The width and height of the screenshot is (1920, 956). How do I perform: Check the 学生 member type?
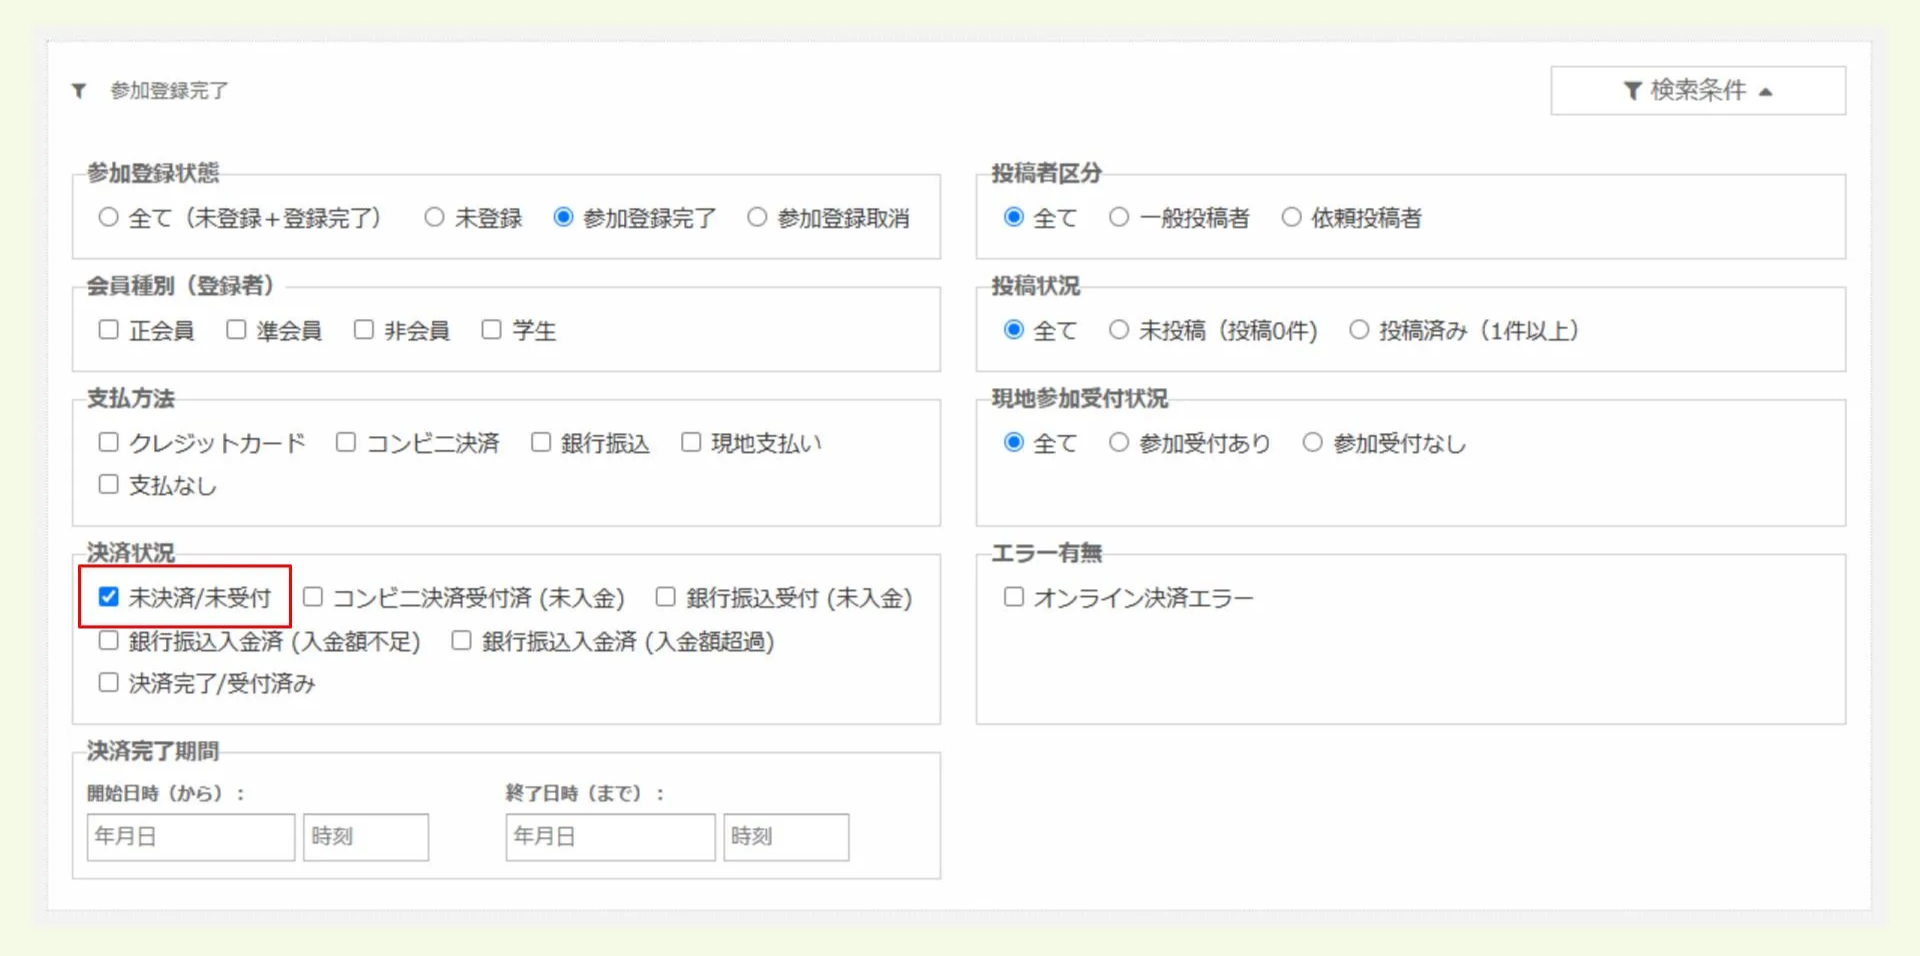pos(491,328)
